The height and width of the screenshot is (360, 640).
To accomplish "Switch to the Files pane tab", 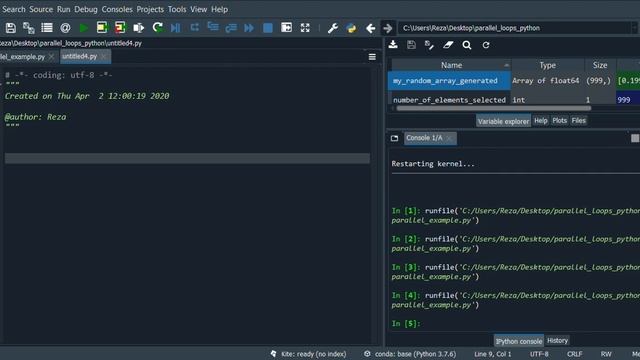I will pyautogui.click(x=578, y=120).
